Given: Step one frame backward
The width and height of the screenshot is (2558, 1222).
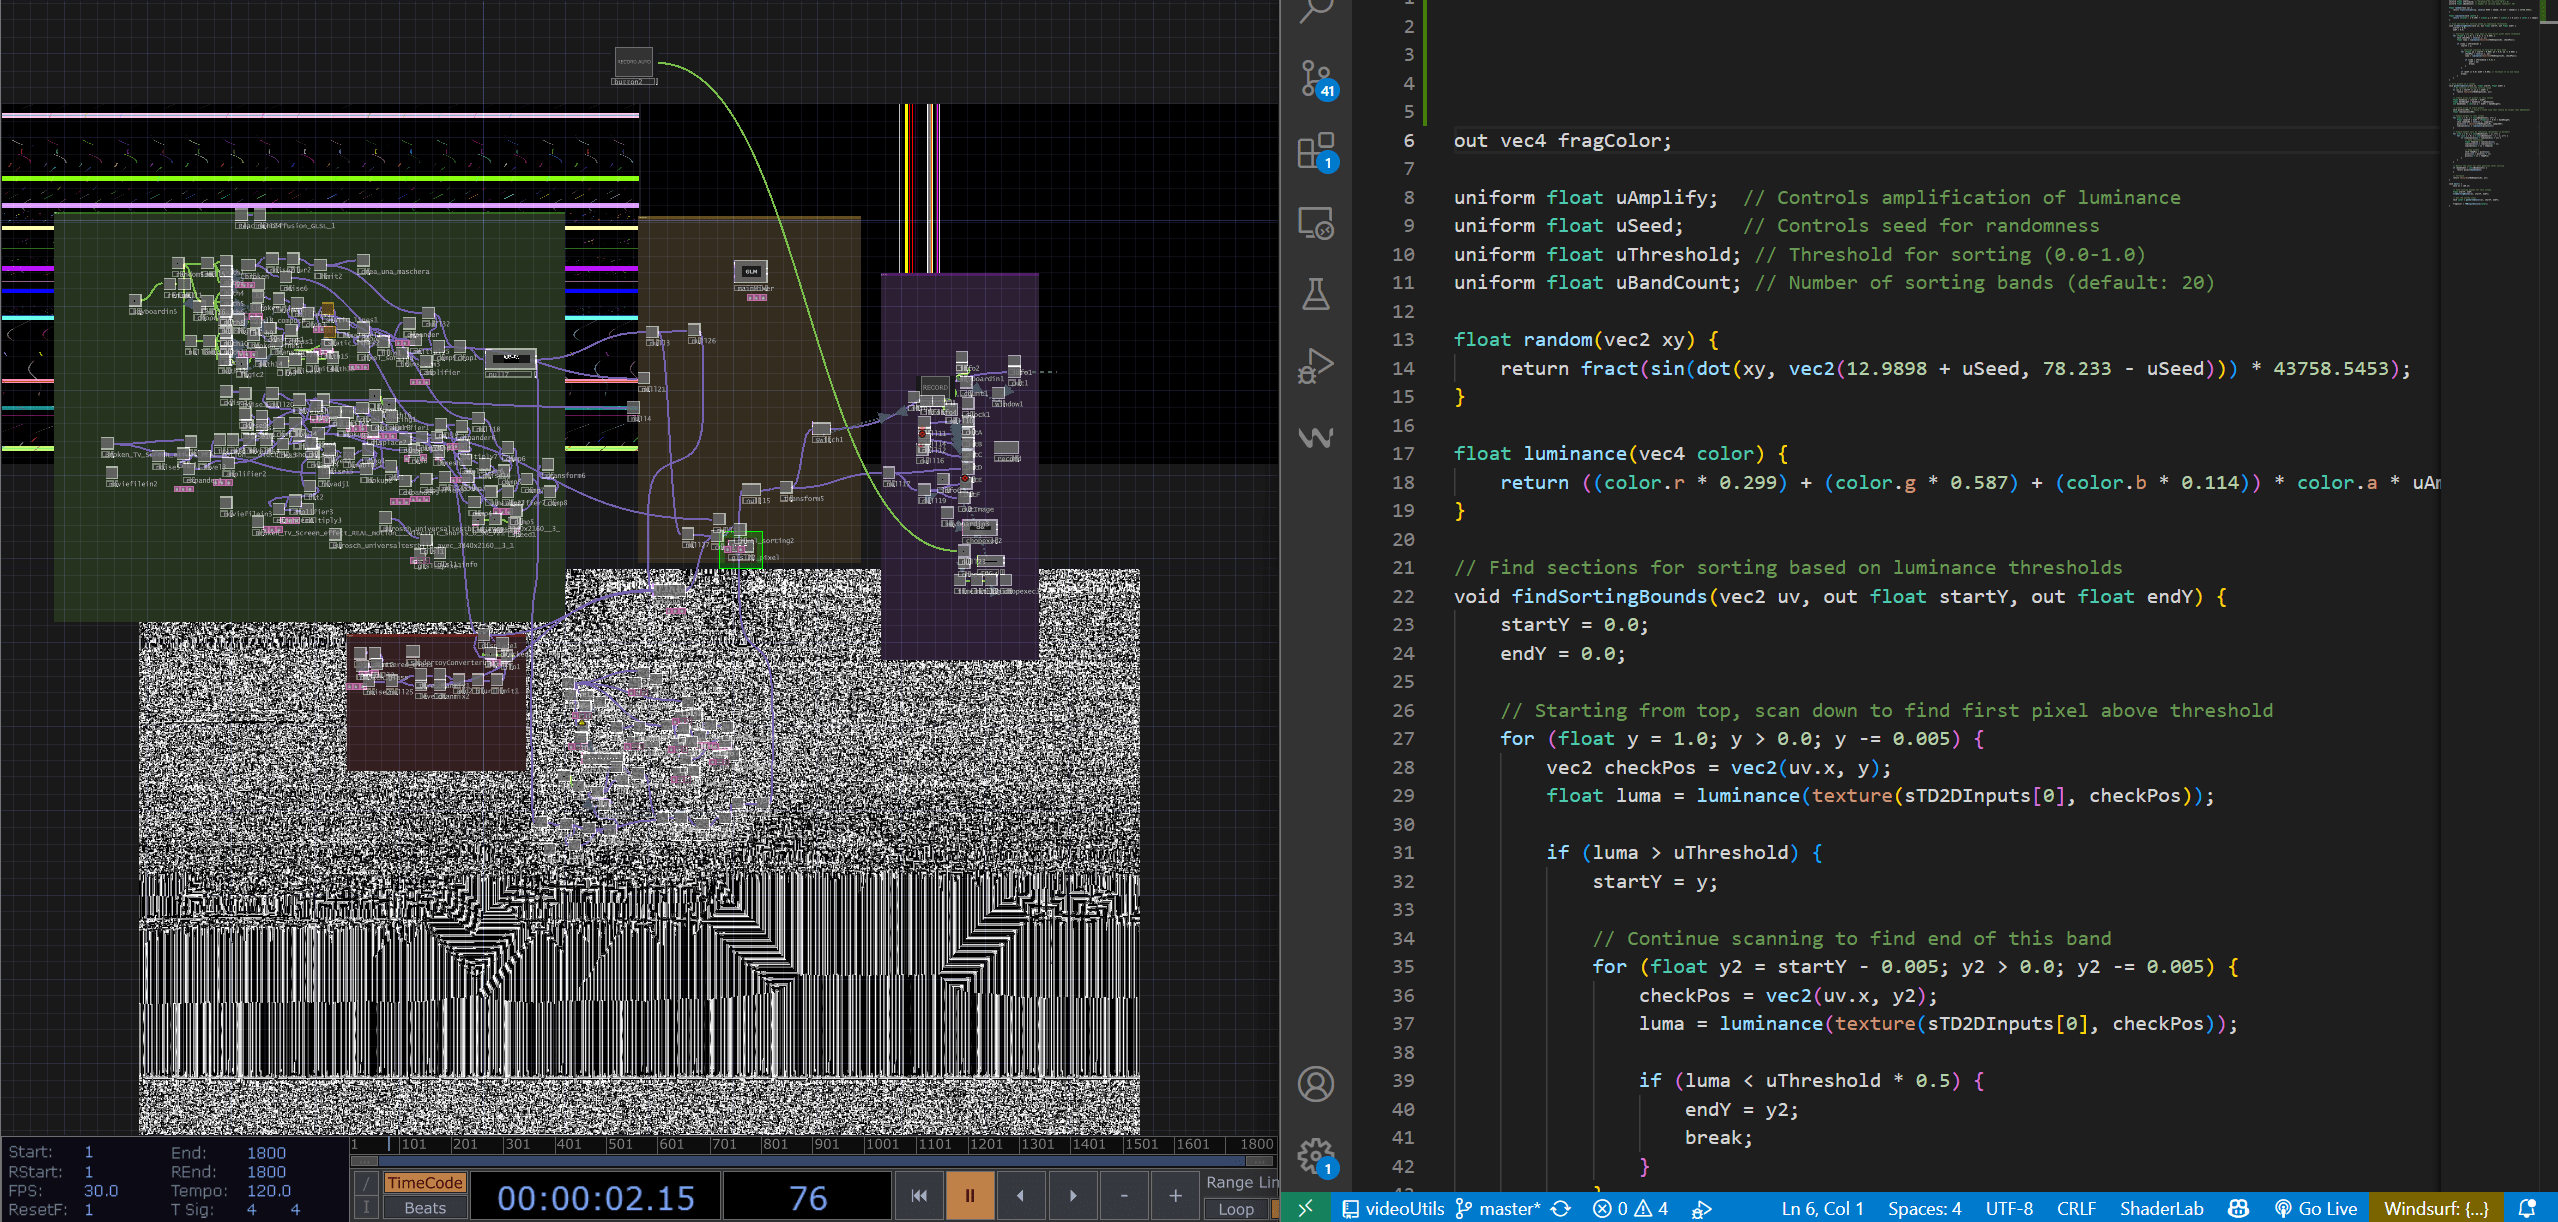Looking at the screenshot, I should click(1020, 1195).
